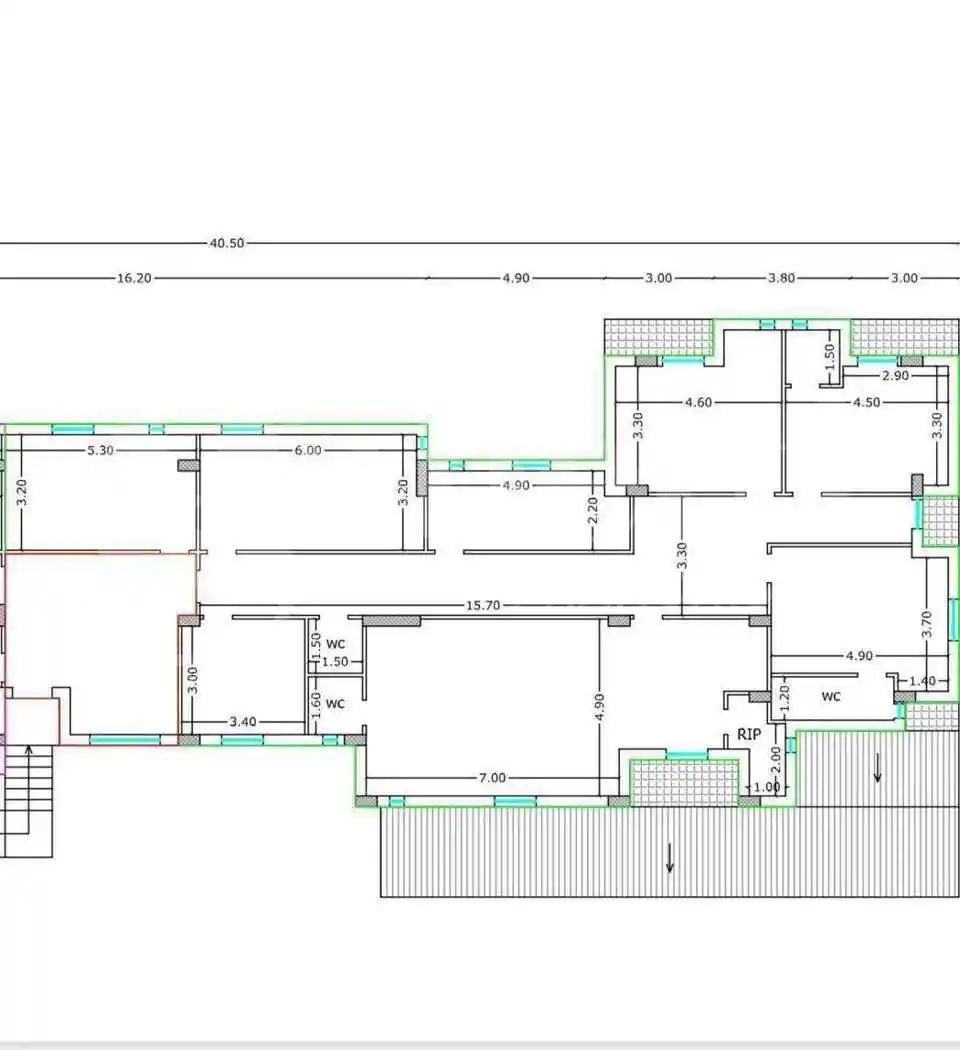Click the RIP room label

[749, 735]
